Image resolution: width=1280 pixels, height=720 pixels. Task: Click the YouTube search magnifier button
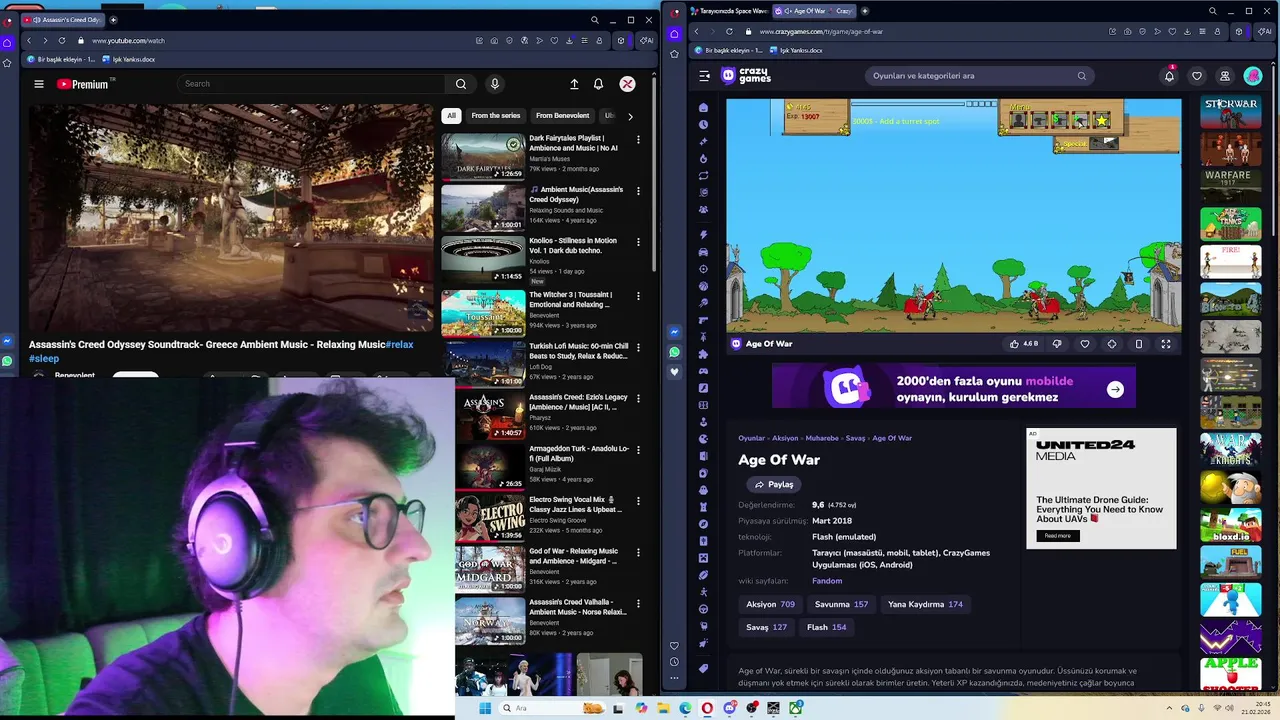pos(461,84)
